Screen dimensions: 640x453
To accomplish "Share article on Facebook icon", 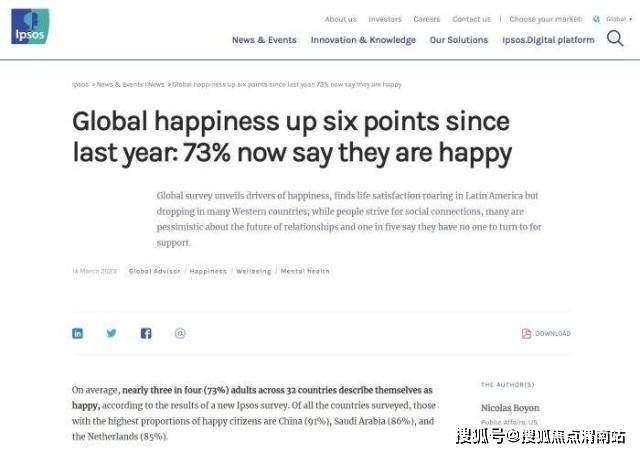I will [x=146, y=333].
